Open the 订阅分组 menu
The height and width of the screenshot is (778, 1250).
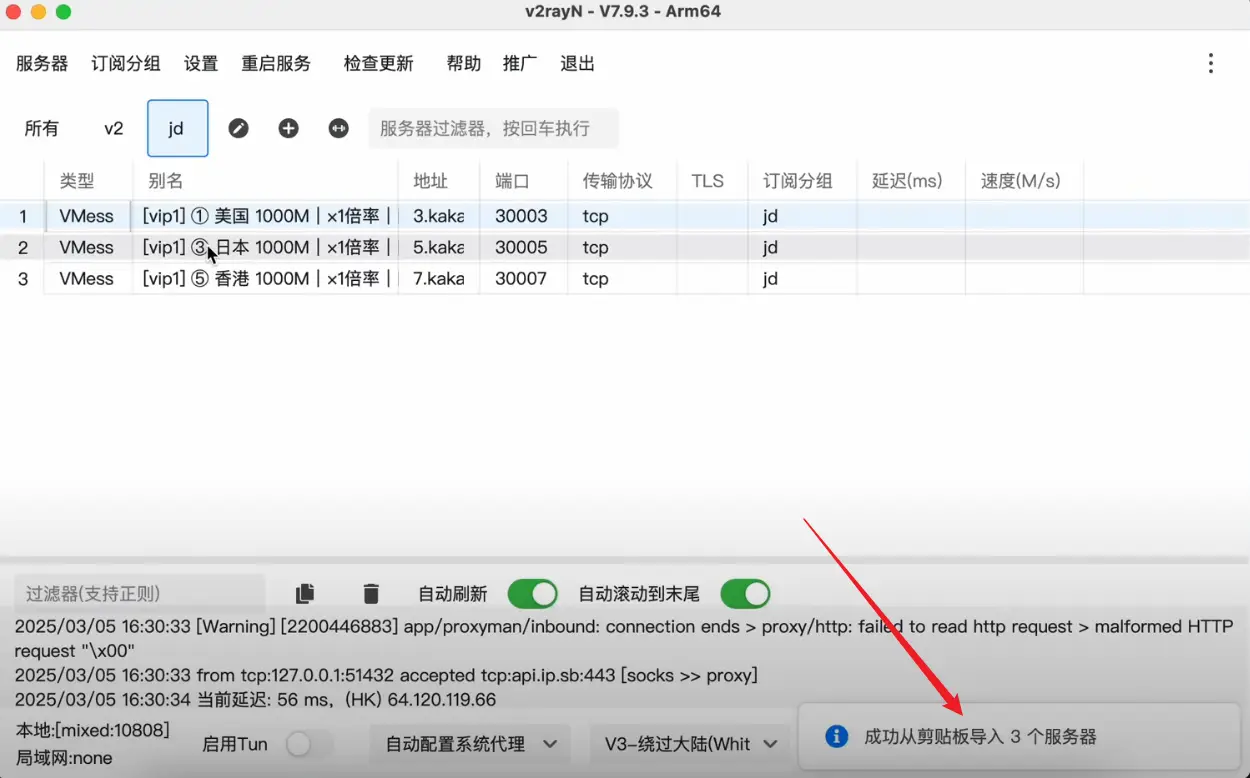point(126,64)
